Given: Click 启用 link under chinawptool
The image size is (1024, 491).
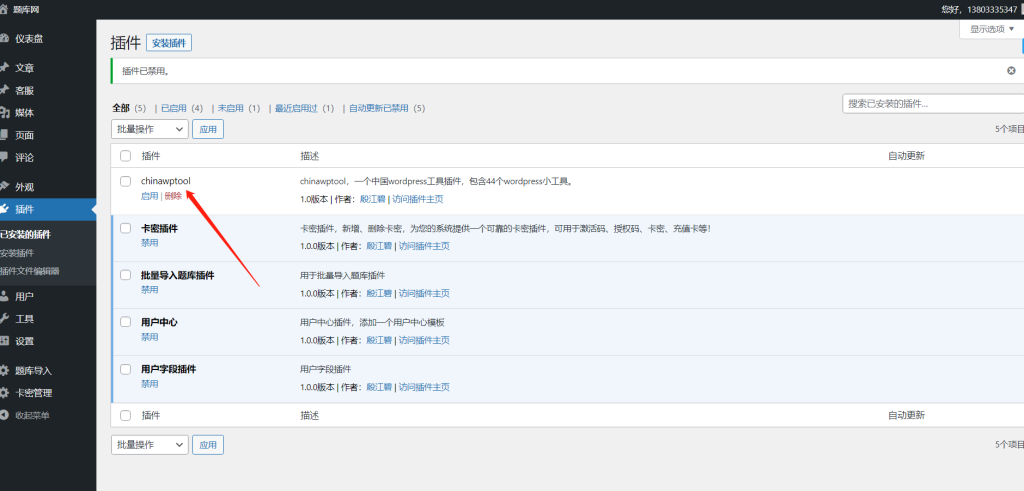Looking at the screenshot, I should click(149, 196).
